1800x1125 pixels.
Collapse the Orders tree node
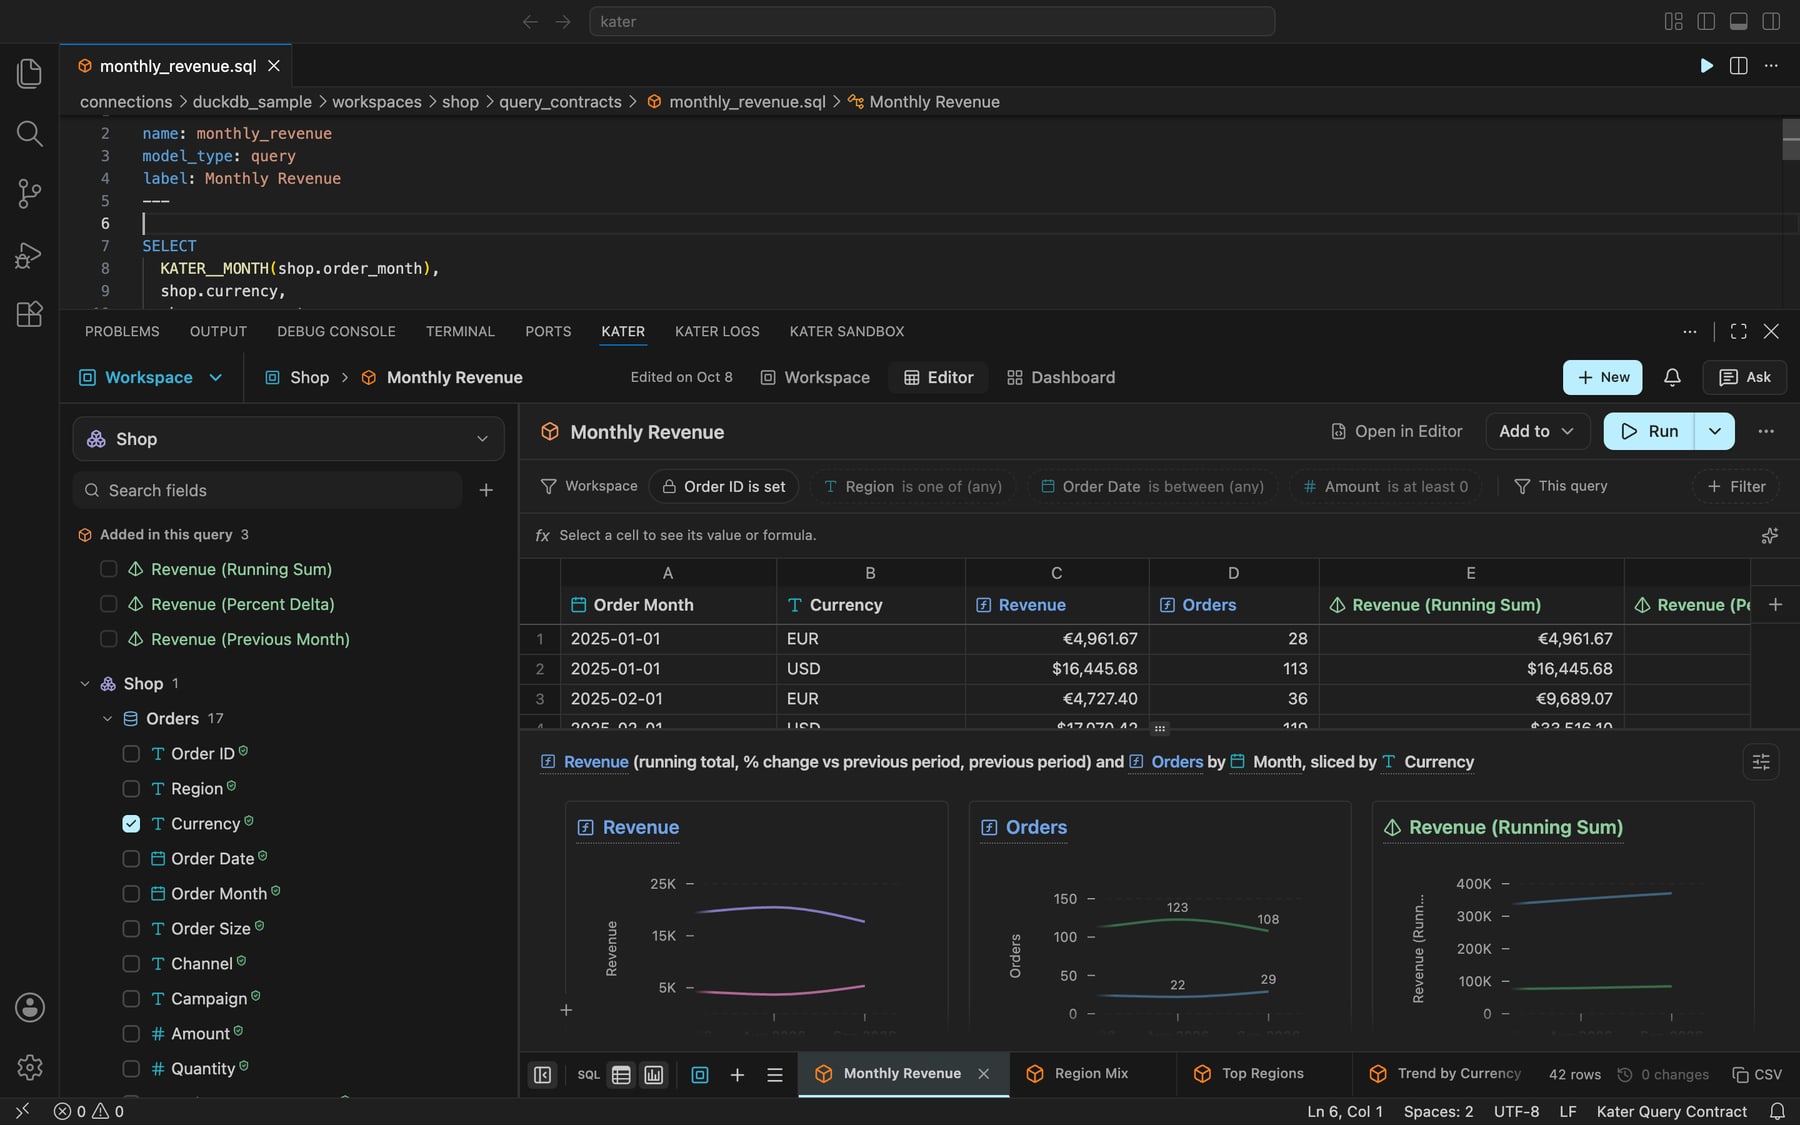pyautogui.click(x=107, y=719)
